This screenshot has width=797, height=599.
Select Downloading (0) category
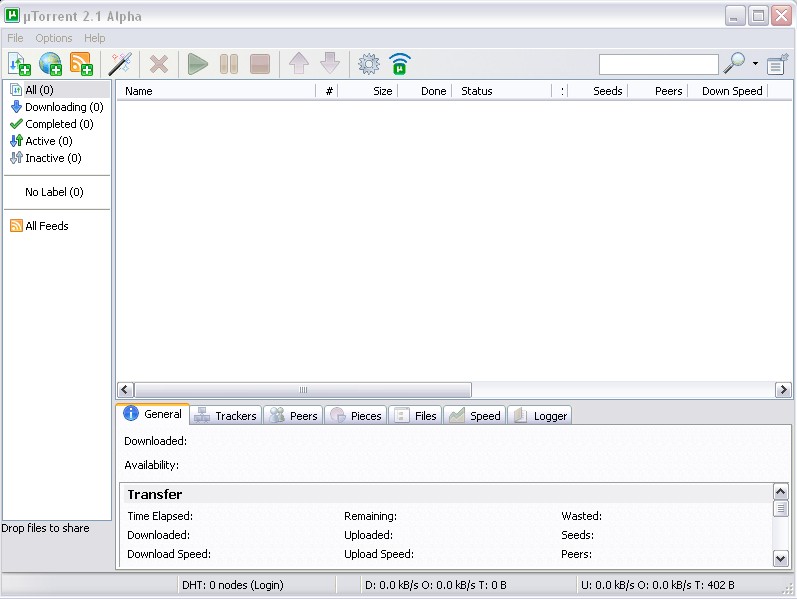coord(58,107)
